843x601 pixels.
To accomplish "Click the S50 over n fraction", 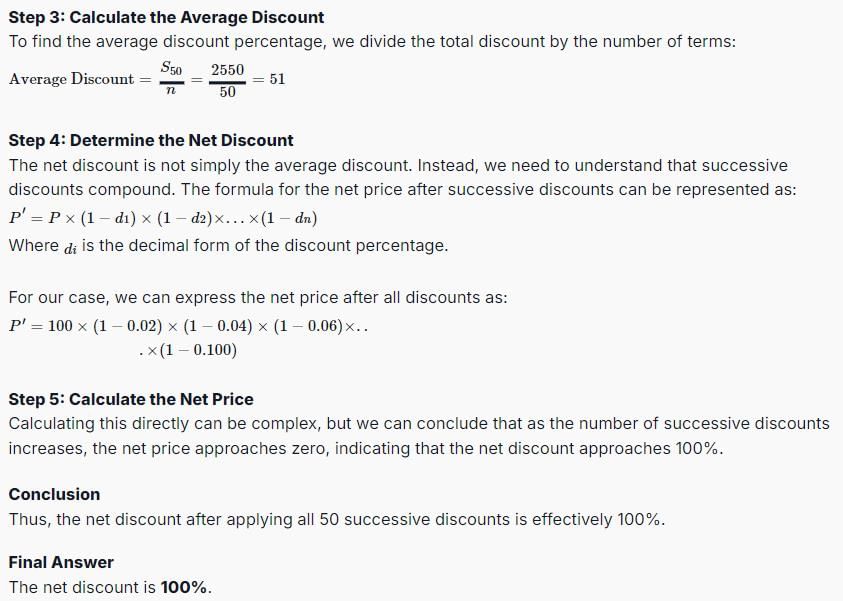I will (x=172, y=79).
